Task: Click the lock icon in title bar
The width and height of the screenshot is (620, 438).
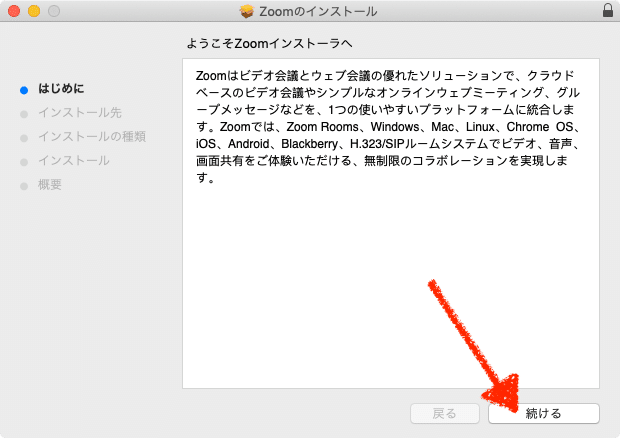Action: pos(608,10)
